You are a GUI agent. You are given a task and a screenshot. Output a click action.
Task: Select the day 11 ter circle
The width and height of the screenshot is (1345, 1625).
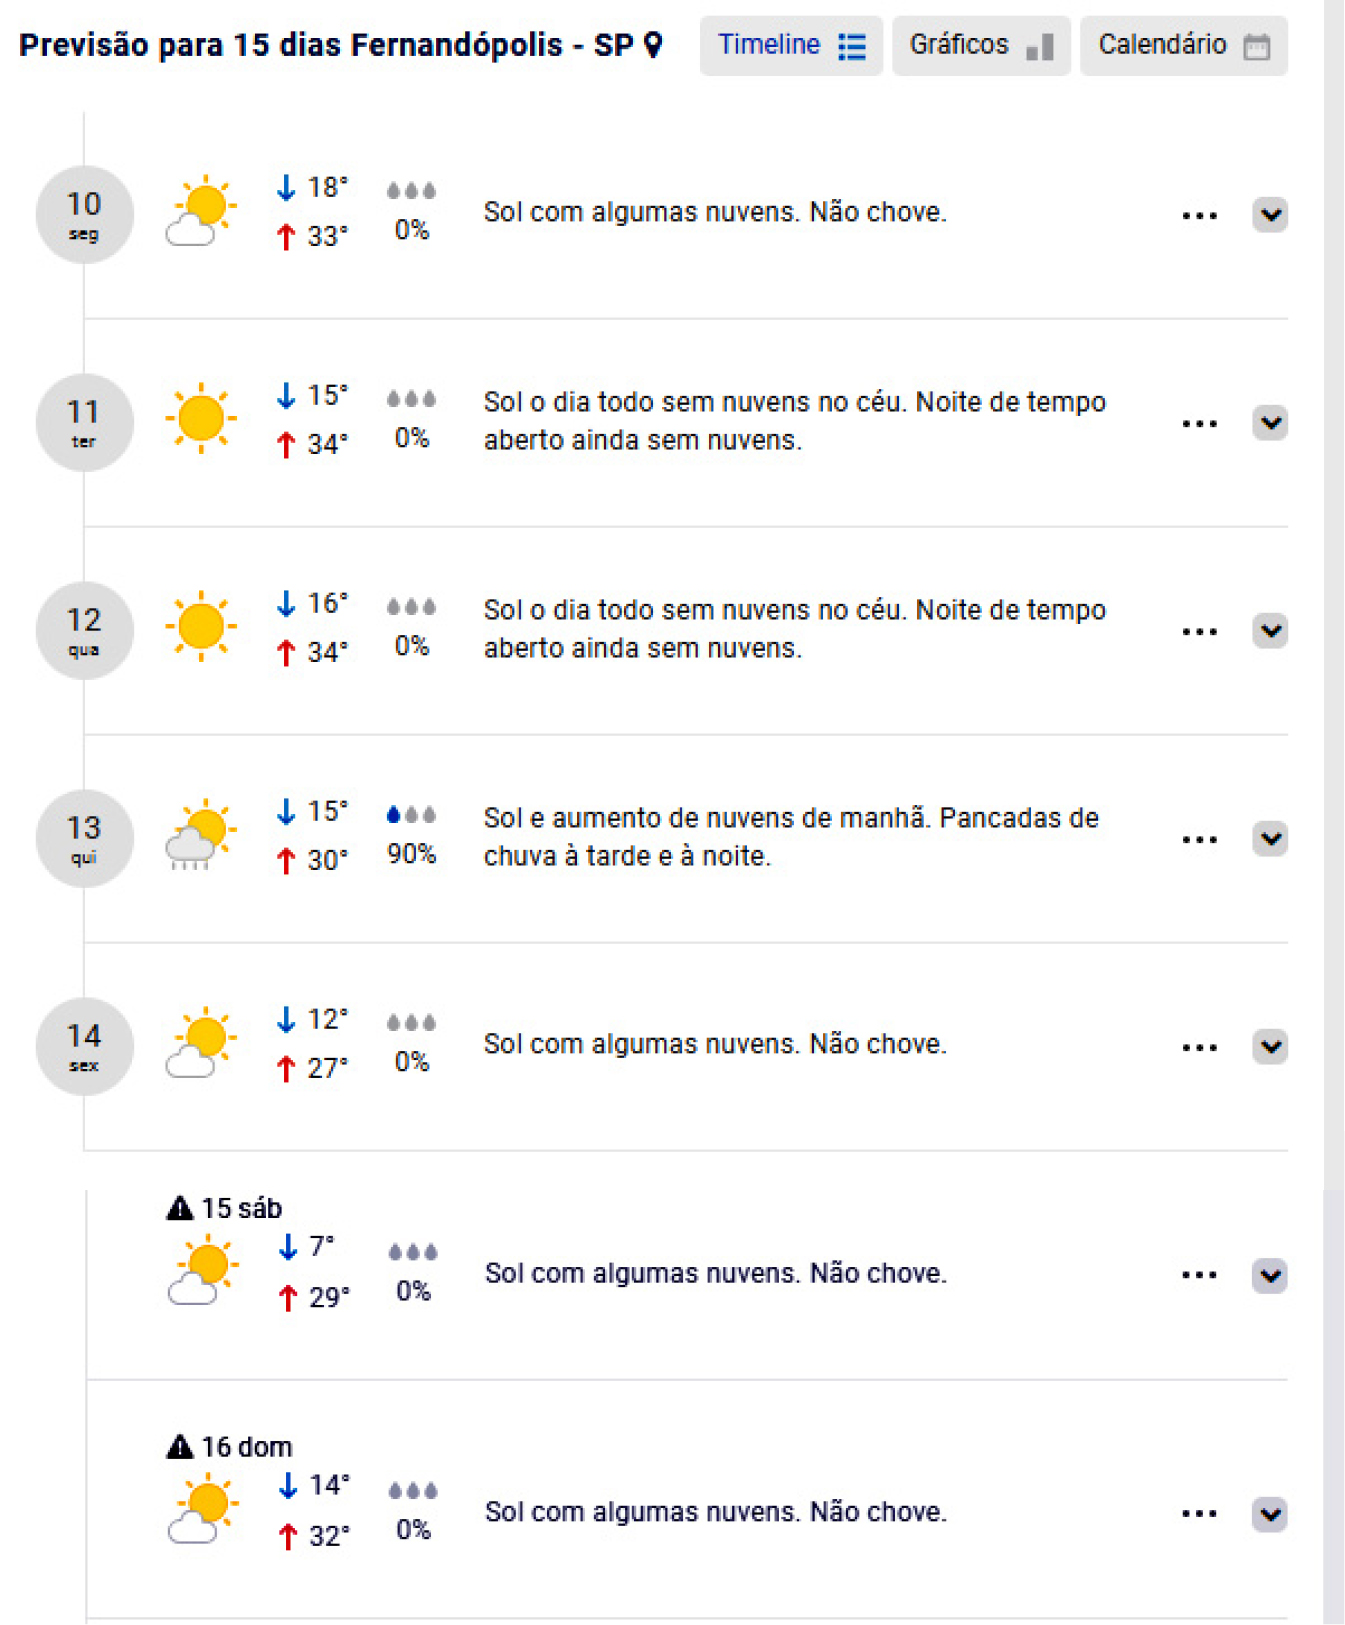[x=84, y=422]
